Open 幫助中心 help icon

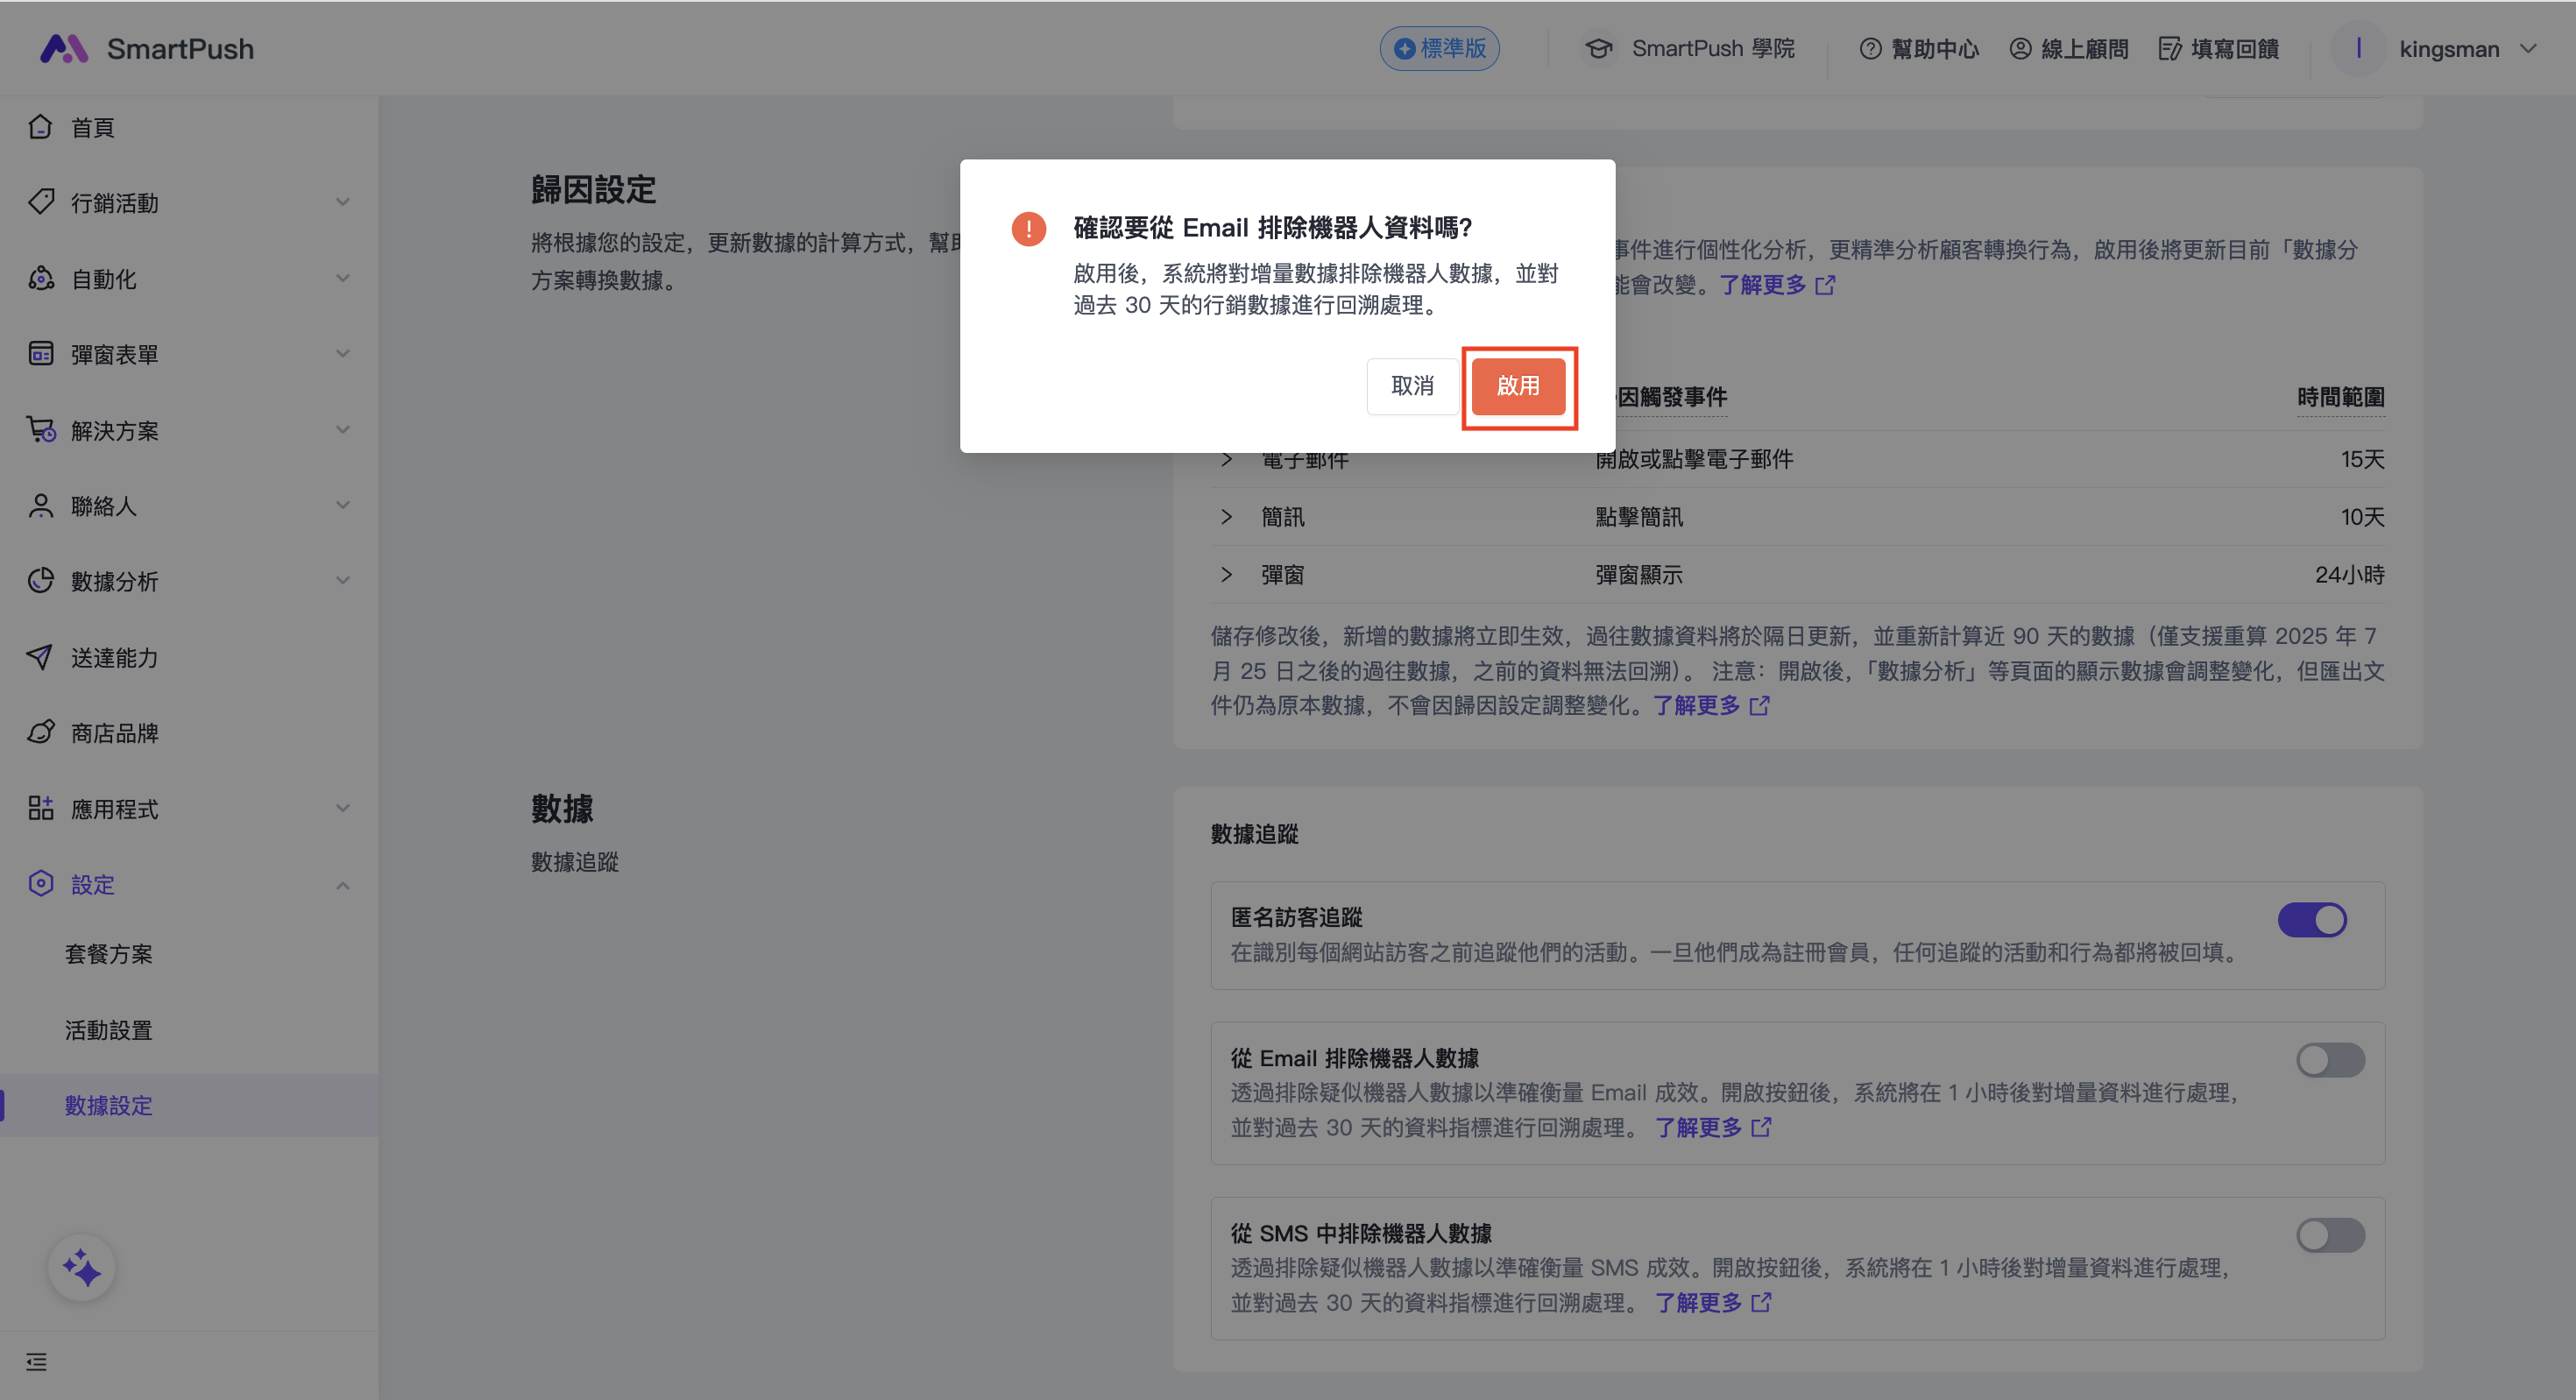click(1870, 48)
